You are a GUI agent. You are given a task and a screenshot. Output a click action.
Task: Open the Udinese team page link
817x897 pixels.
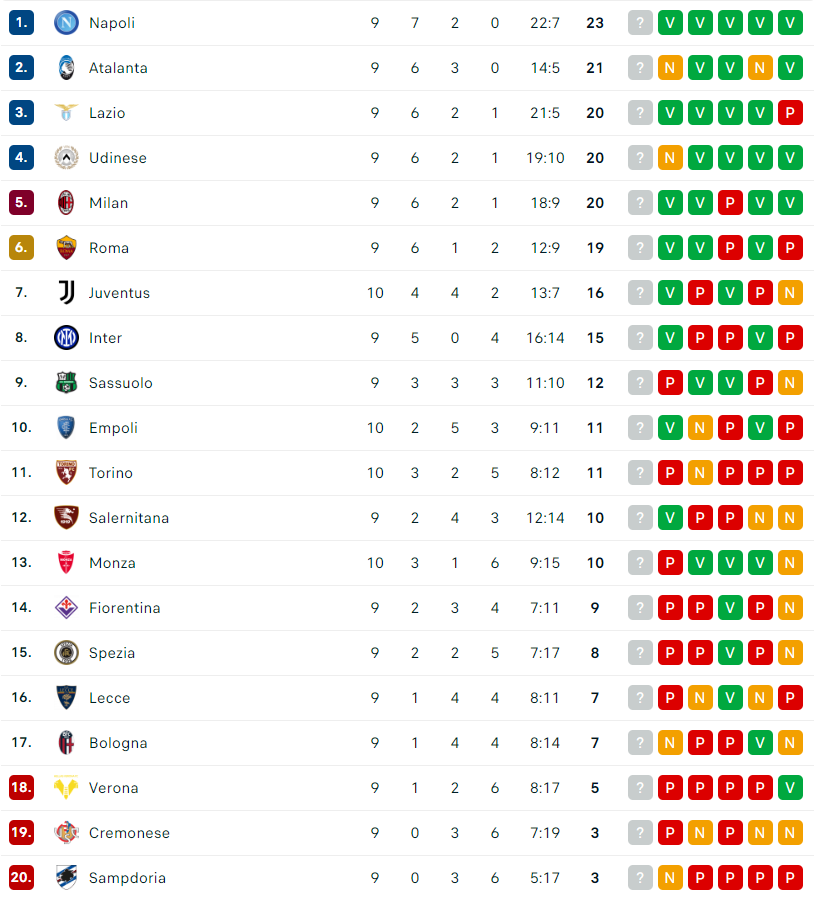pos(118,158)
